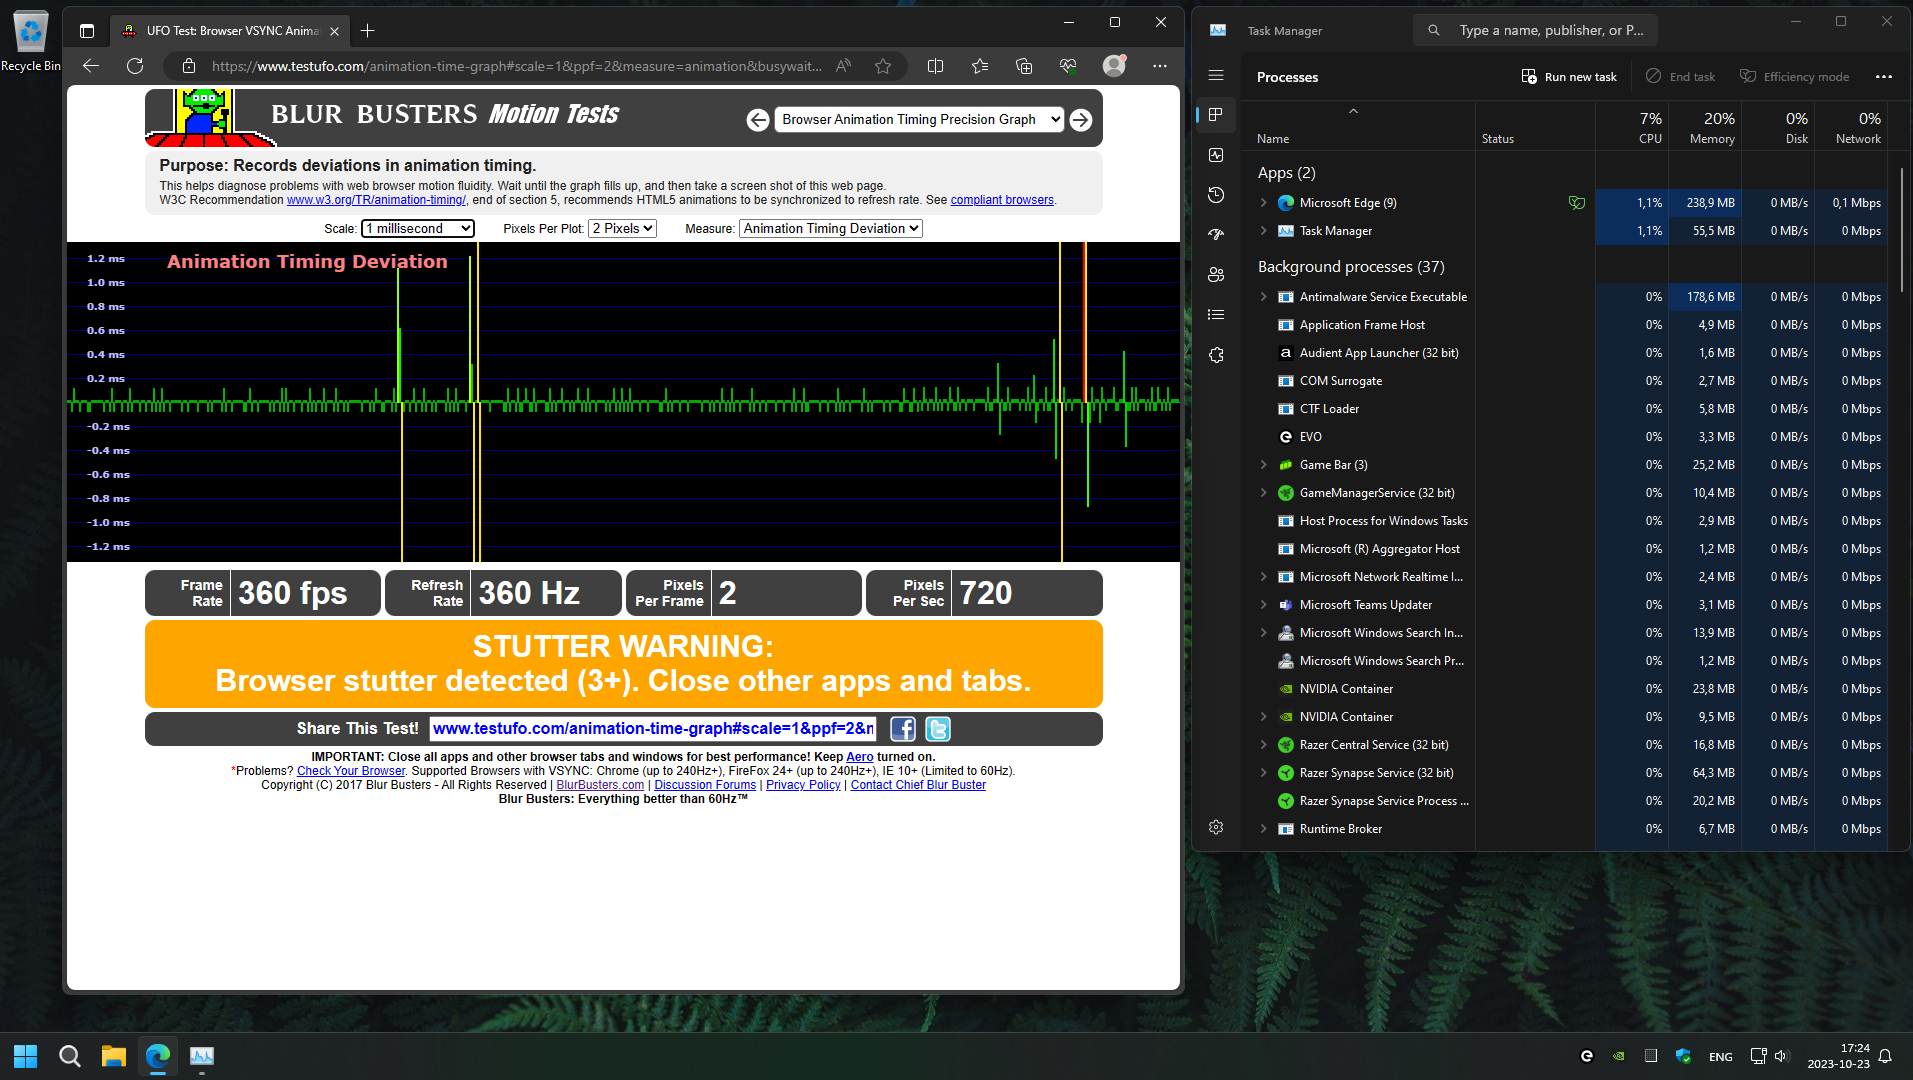The height and width of the screenshot is (1080, 1913).
Task: Open Task Manager Performance page icon
Action: click(x=1216, y=155)
